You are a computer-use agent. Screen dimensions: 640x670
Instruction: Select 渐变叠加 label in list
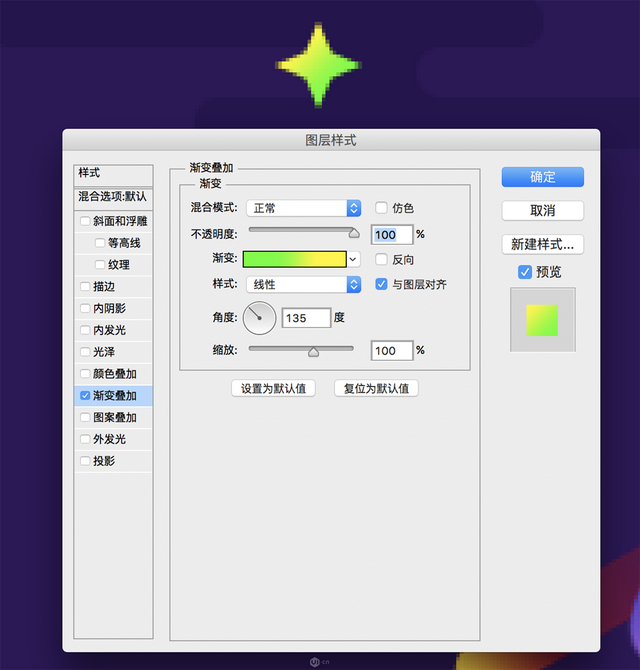point(115,395)
